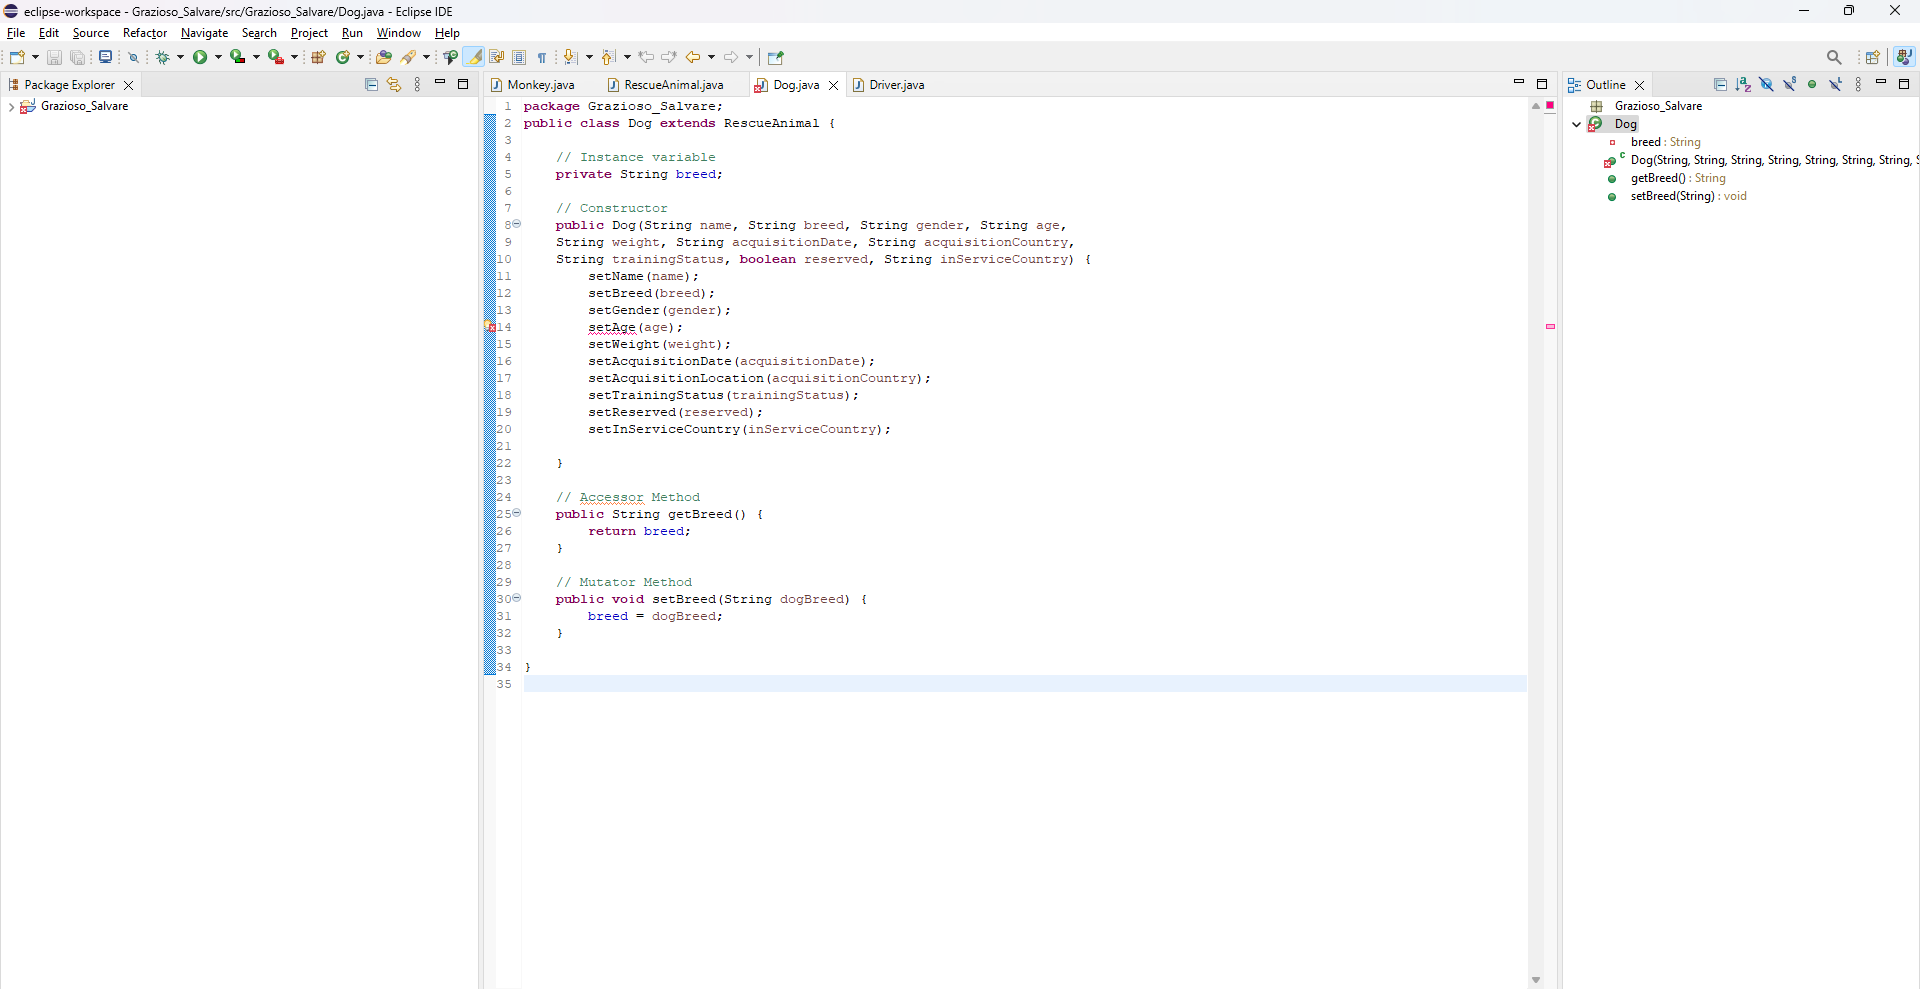Switch to the RescueAnimal.java tab
This screenshot has height=989, width=1920.
tap(673, 85)
